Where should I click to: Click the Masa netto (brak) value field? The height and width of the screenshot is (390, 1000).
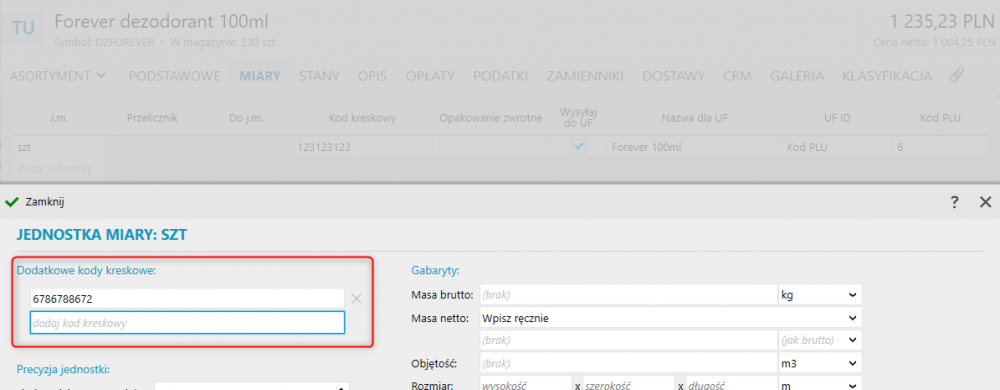pyautogui.click(x=628, y=340)
